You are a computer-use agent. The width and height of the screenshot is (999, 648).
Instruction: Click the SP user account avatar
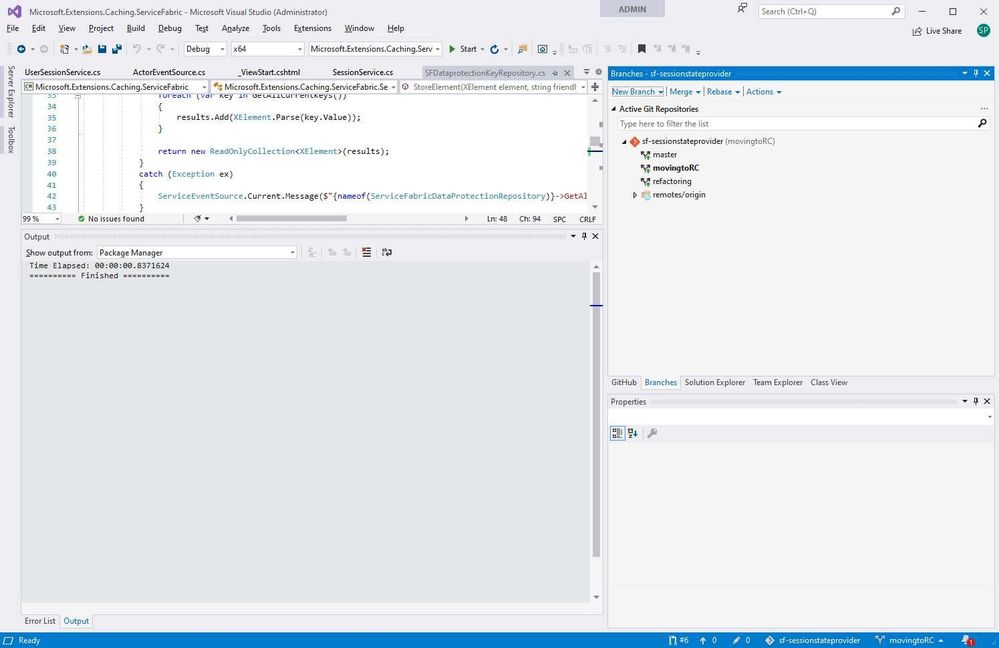coord(983,31)
